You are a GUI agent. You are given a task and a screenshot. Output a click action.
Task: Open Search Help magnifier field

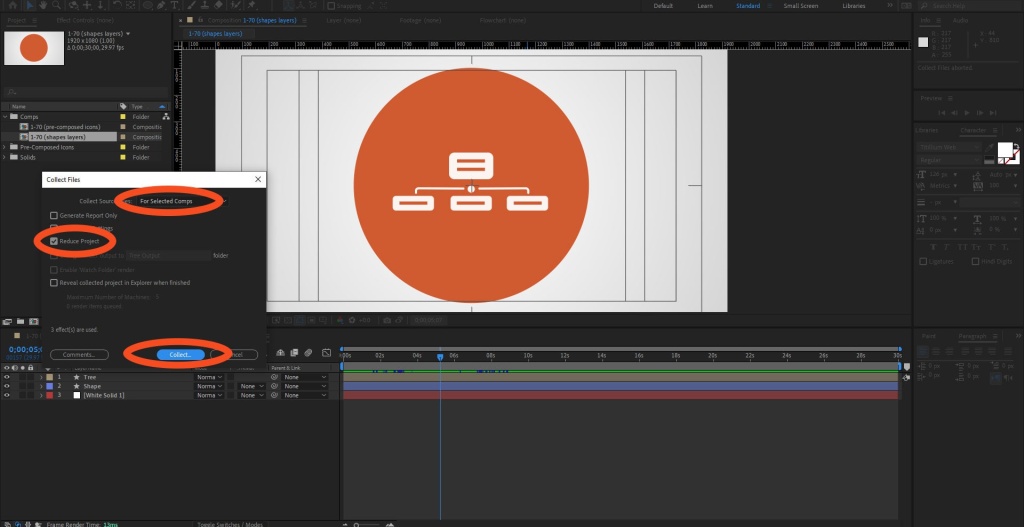tap(968, 6)
